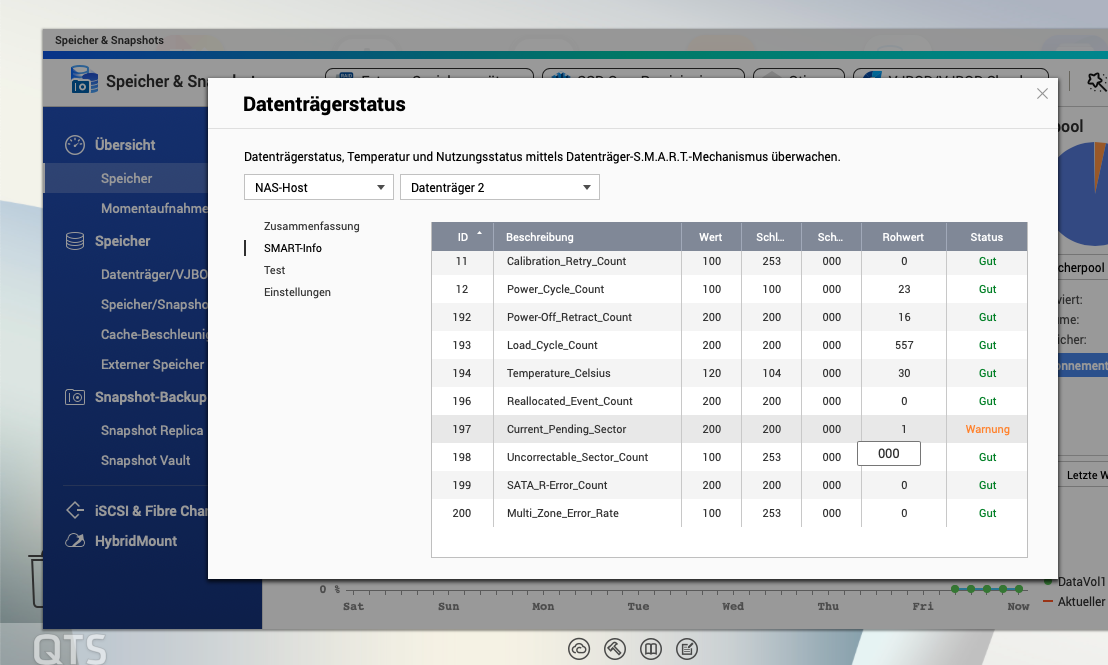Open the Einstellungen section
This screenshot has width=1108, height=665.
pos(297,292)
